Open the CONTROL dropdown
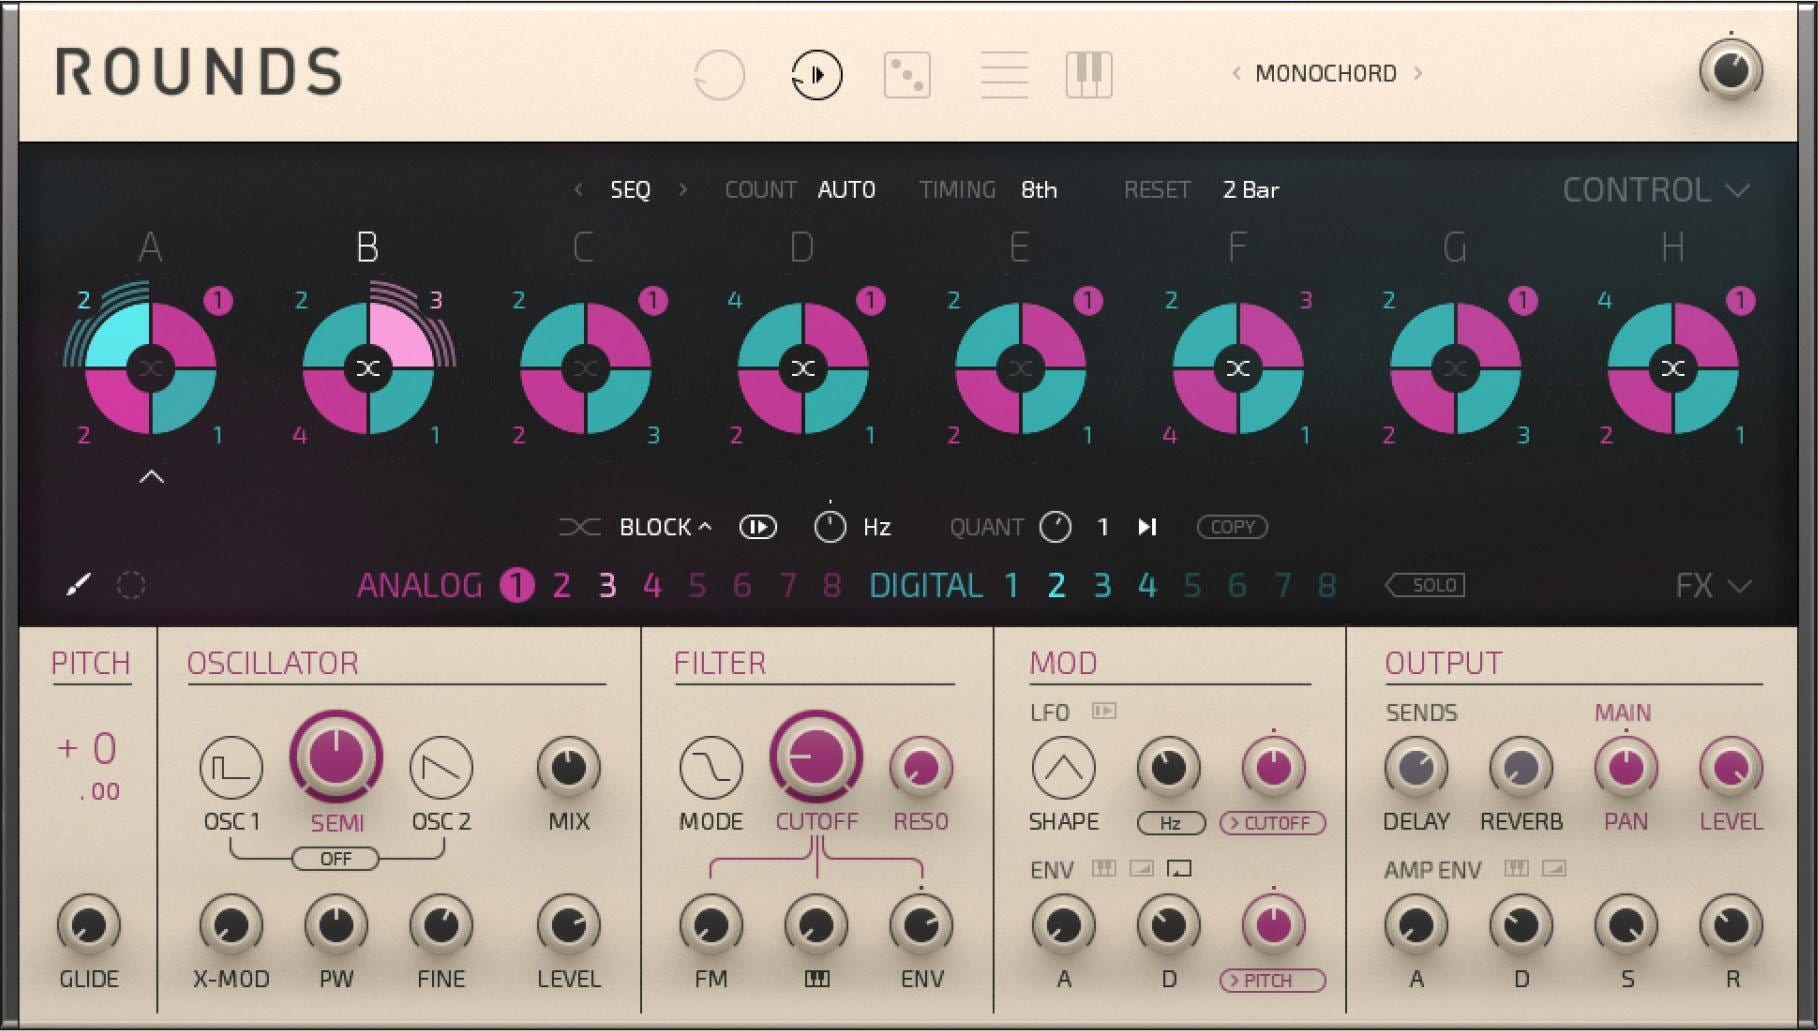 tap(1657, 189)
